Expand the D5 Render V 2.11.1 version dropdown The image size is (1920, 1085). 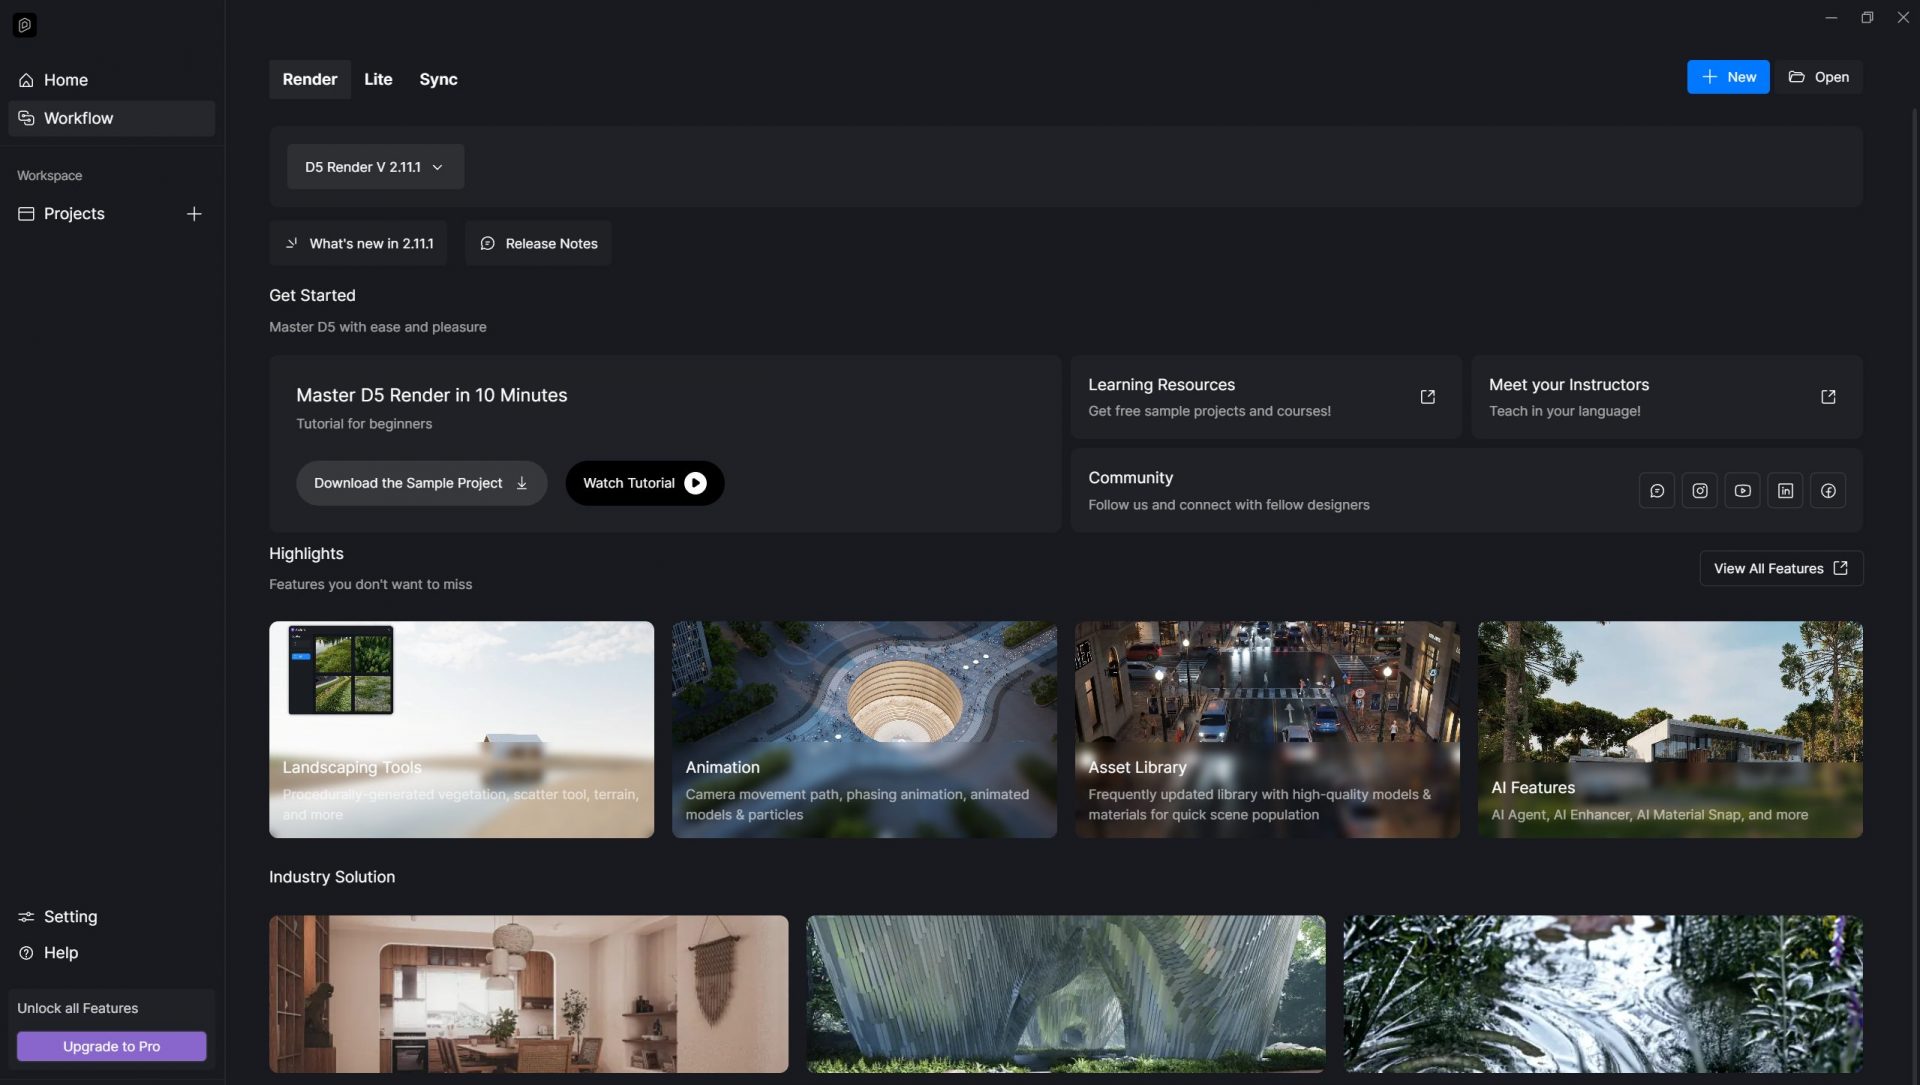coord(375,167)
